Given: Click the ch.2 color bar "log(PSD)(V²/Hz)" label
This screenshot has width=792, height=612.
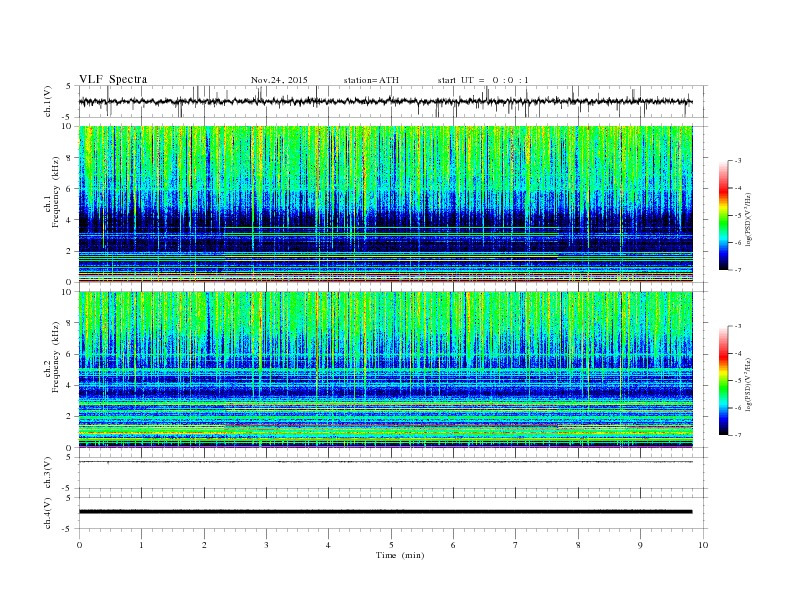Looking at the screenshot, I should click(x=749, y=384).
